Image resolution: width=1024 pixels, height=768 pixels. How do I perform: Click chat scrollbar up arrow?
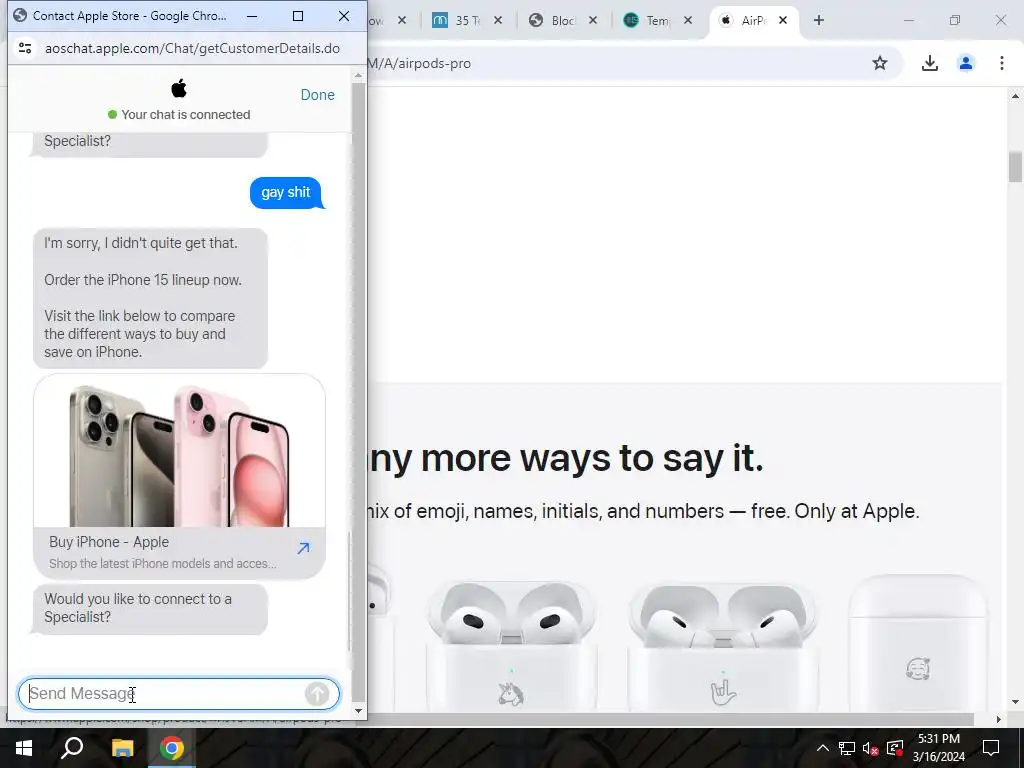(x=359, y=76)
